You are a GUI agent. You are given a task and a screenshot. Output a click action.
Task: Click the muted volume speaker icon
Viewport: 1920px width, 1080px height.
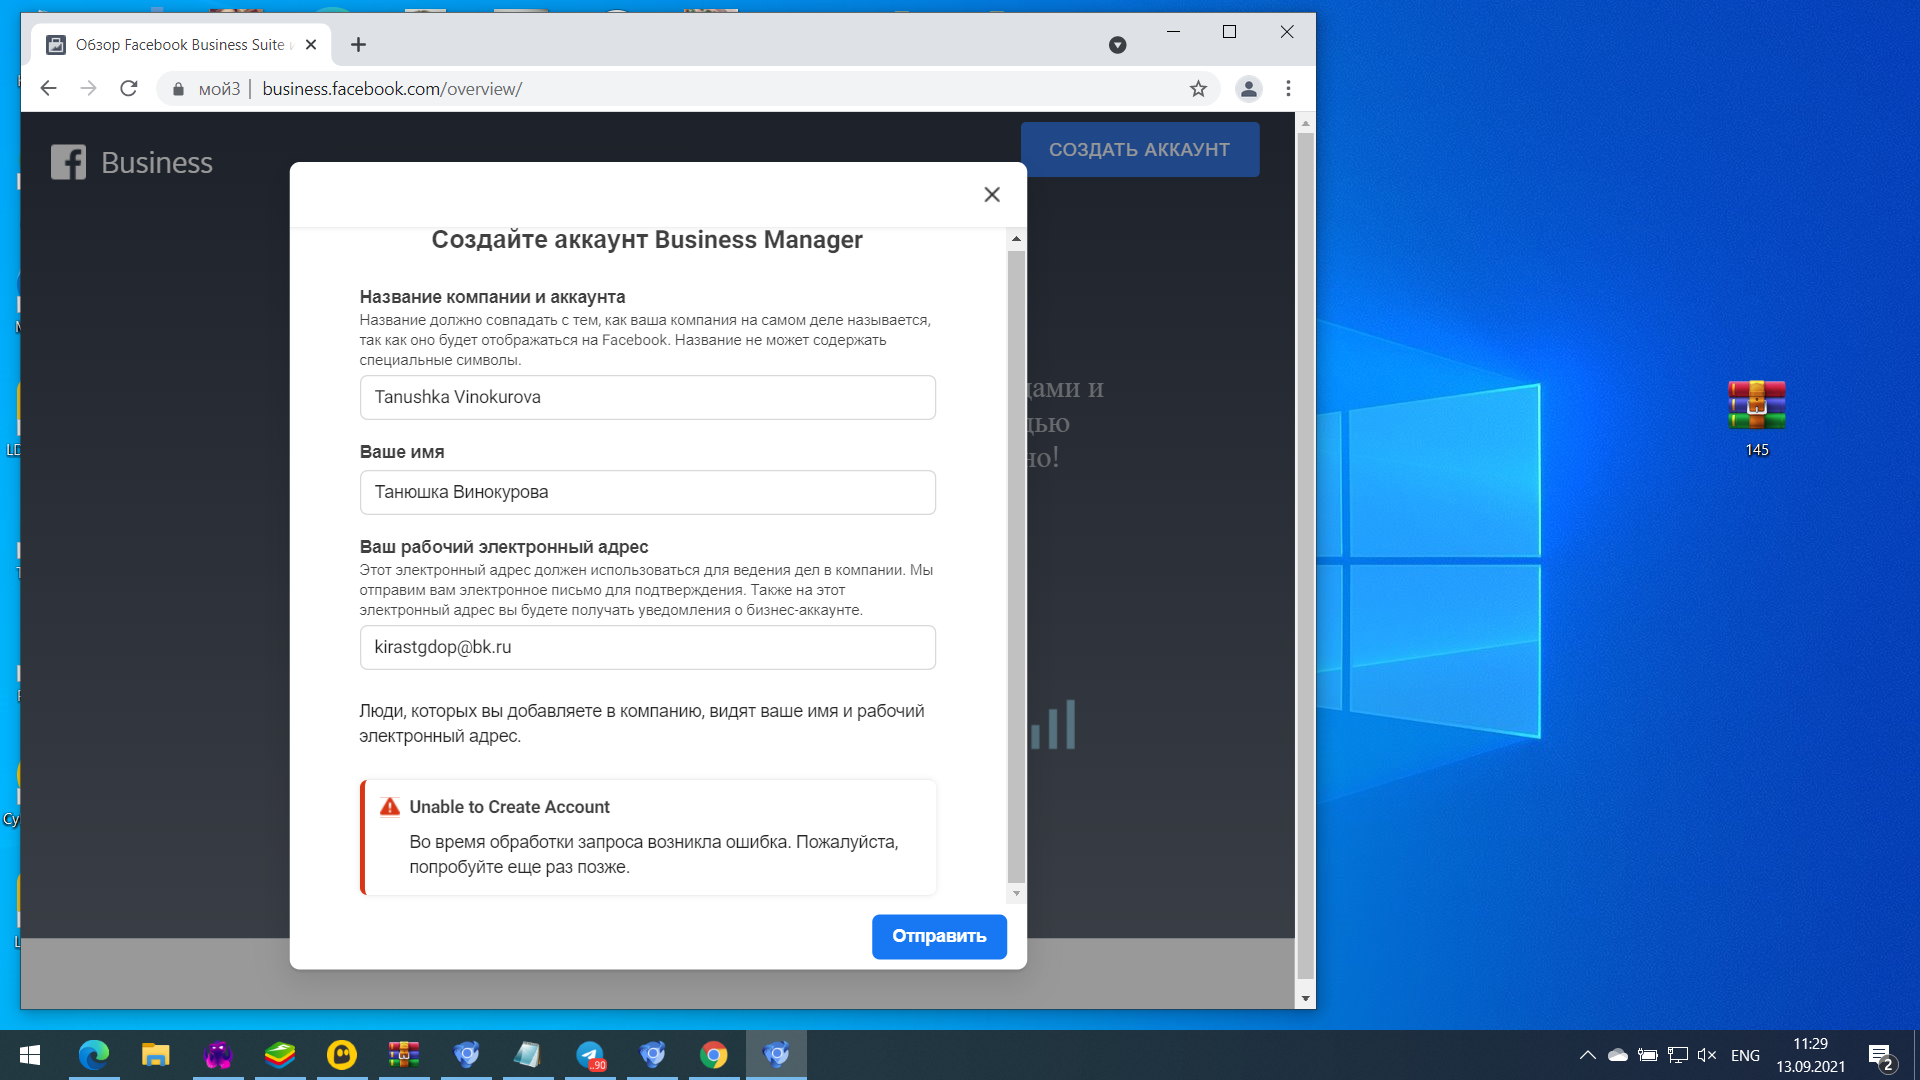[x=1707, y=1055]
